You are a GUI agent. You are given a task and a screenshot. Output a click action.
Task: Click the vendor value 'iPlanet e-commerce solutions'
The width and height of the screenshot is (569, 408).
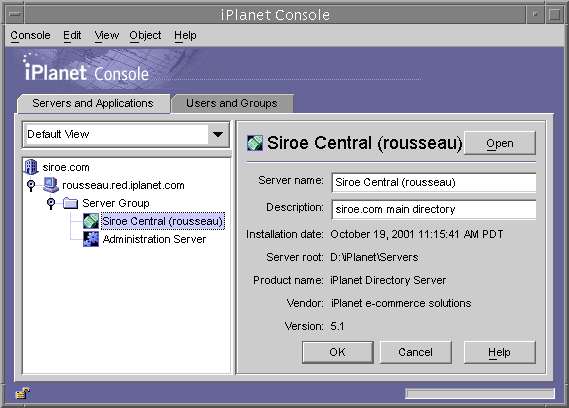click(x=401, y=303)
